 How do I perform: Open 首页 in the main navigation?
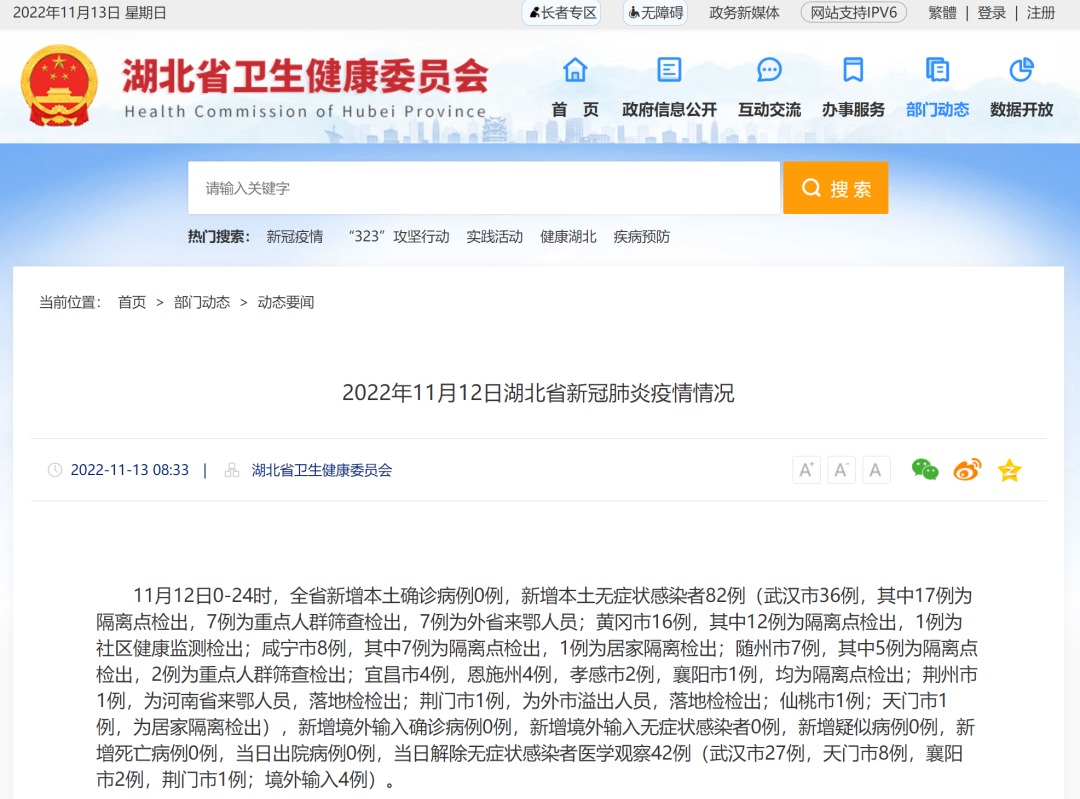[x=575, y=110]
